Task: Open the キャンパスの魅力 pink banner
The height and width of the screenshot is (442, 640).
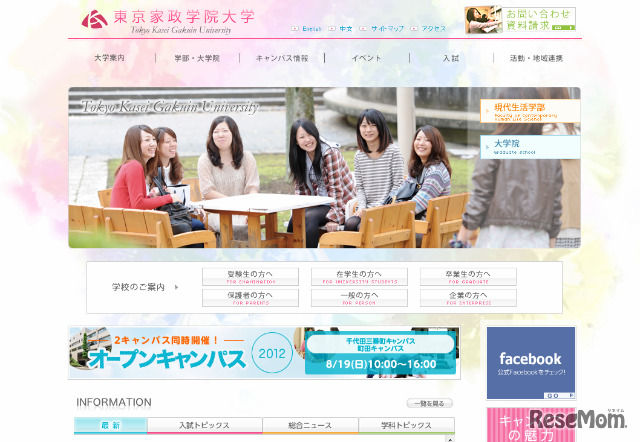Action: (531, 425)
